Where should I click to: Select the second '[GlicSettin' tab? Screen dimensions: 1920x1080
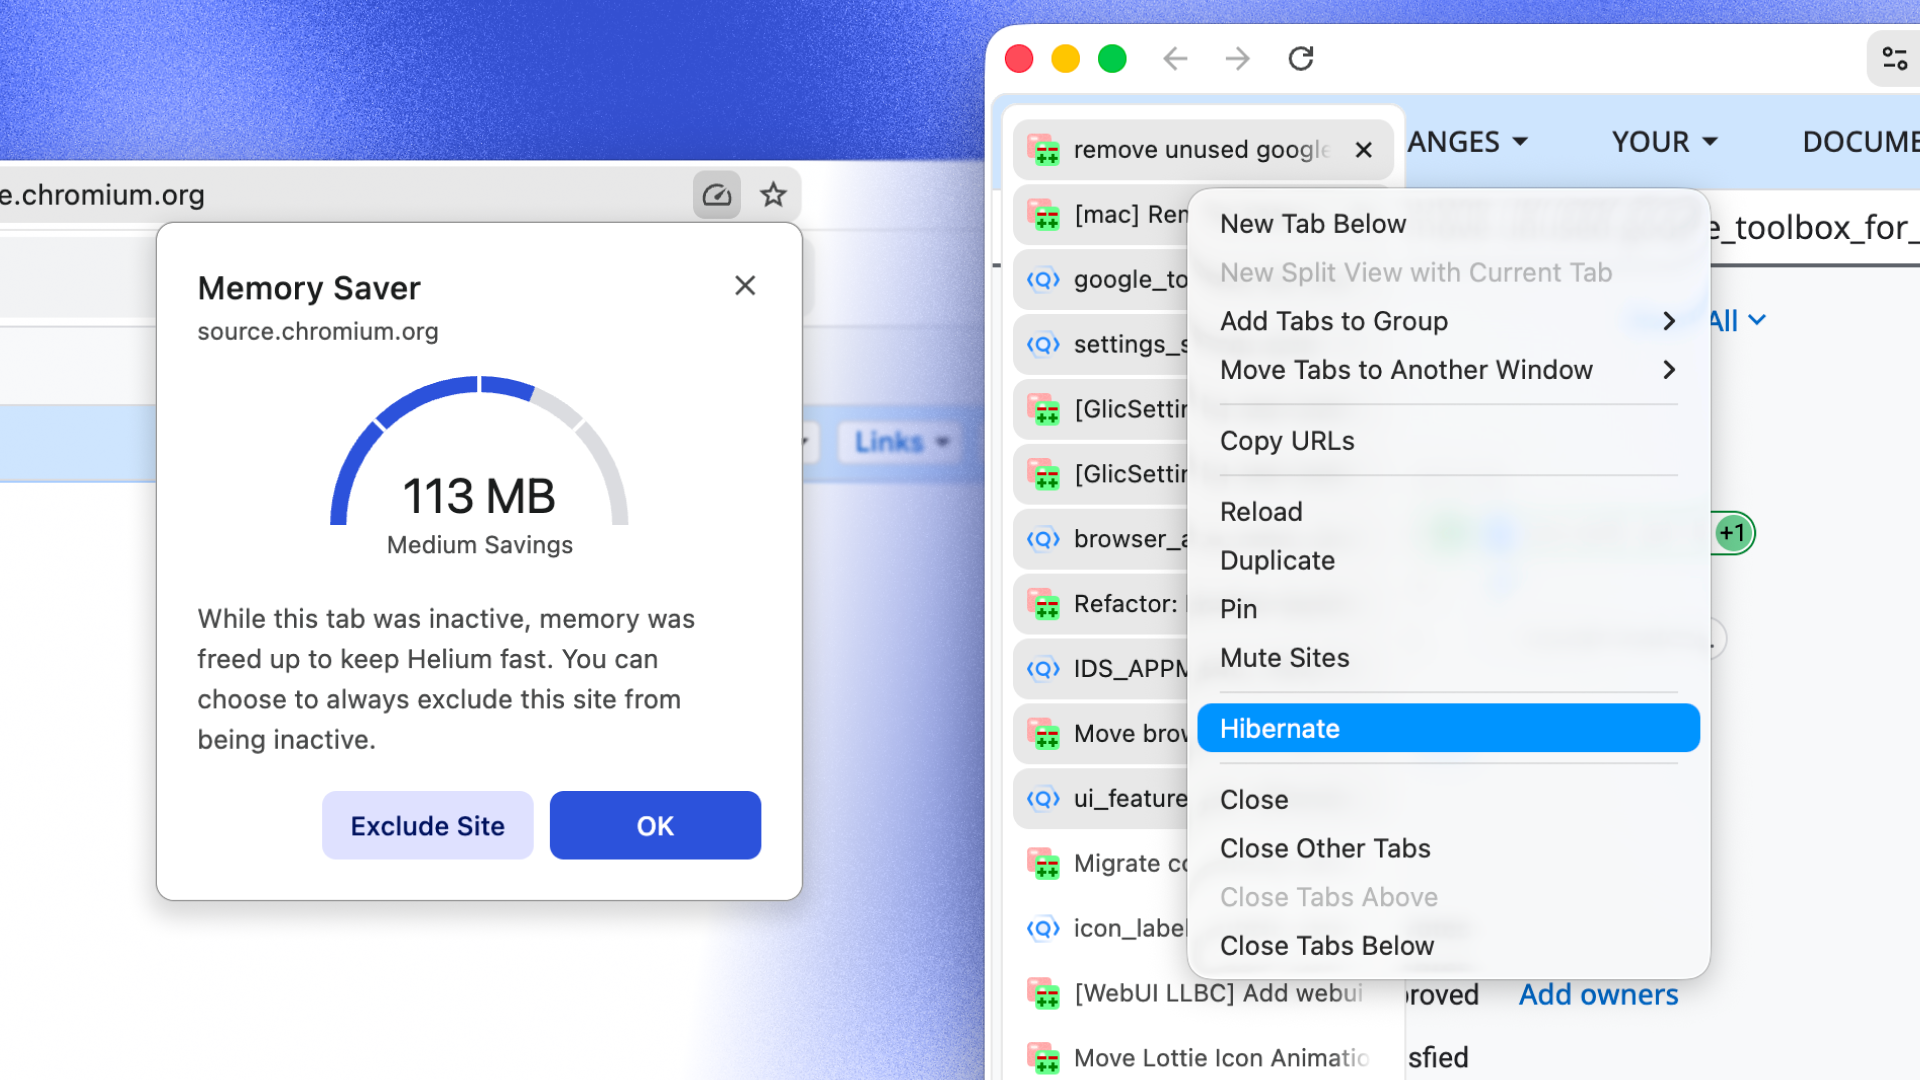1101,474
